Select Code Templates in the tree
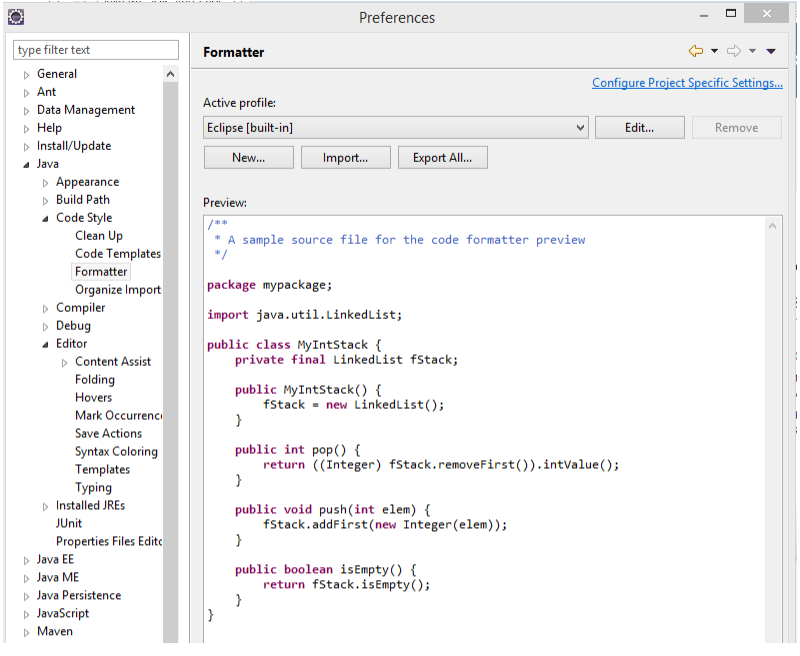 tap(118, 254)
